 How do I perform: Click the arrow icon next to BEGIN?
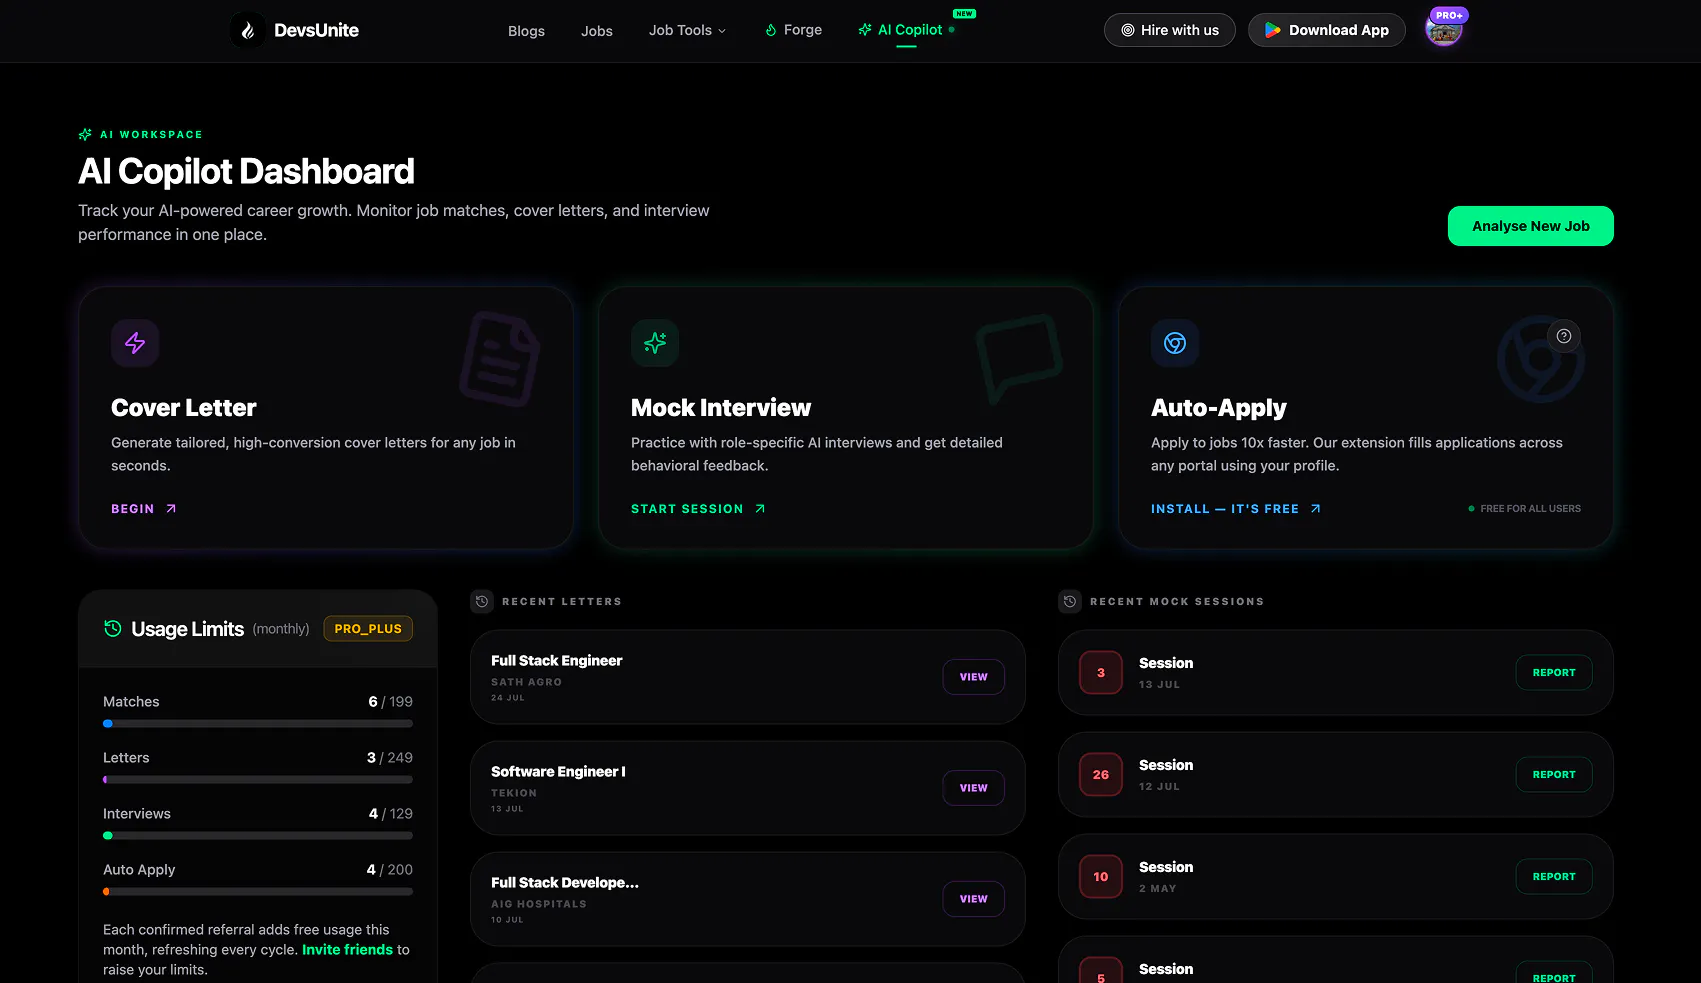tap(171, 509)
